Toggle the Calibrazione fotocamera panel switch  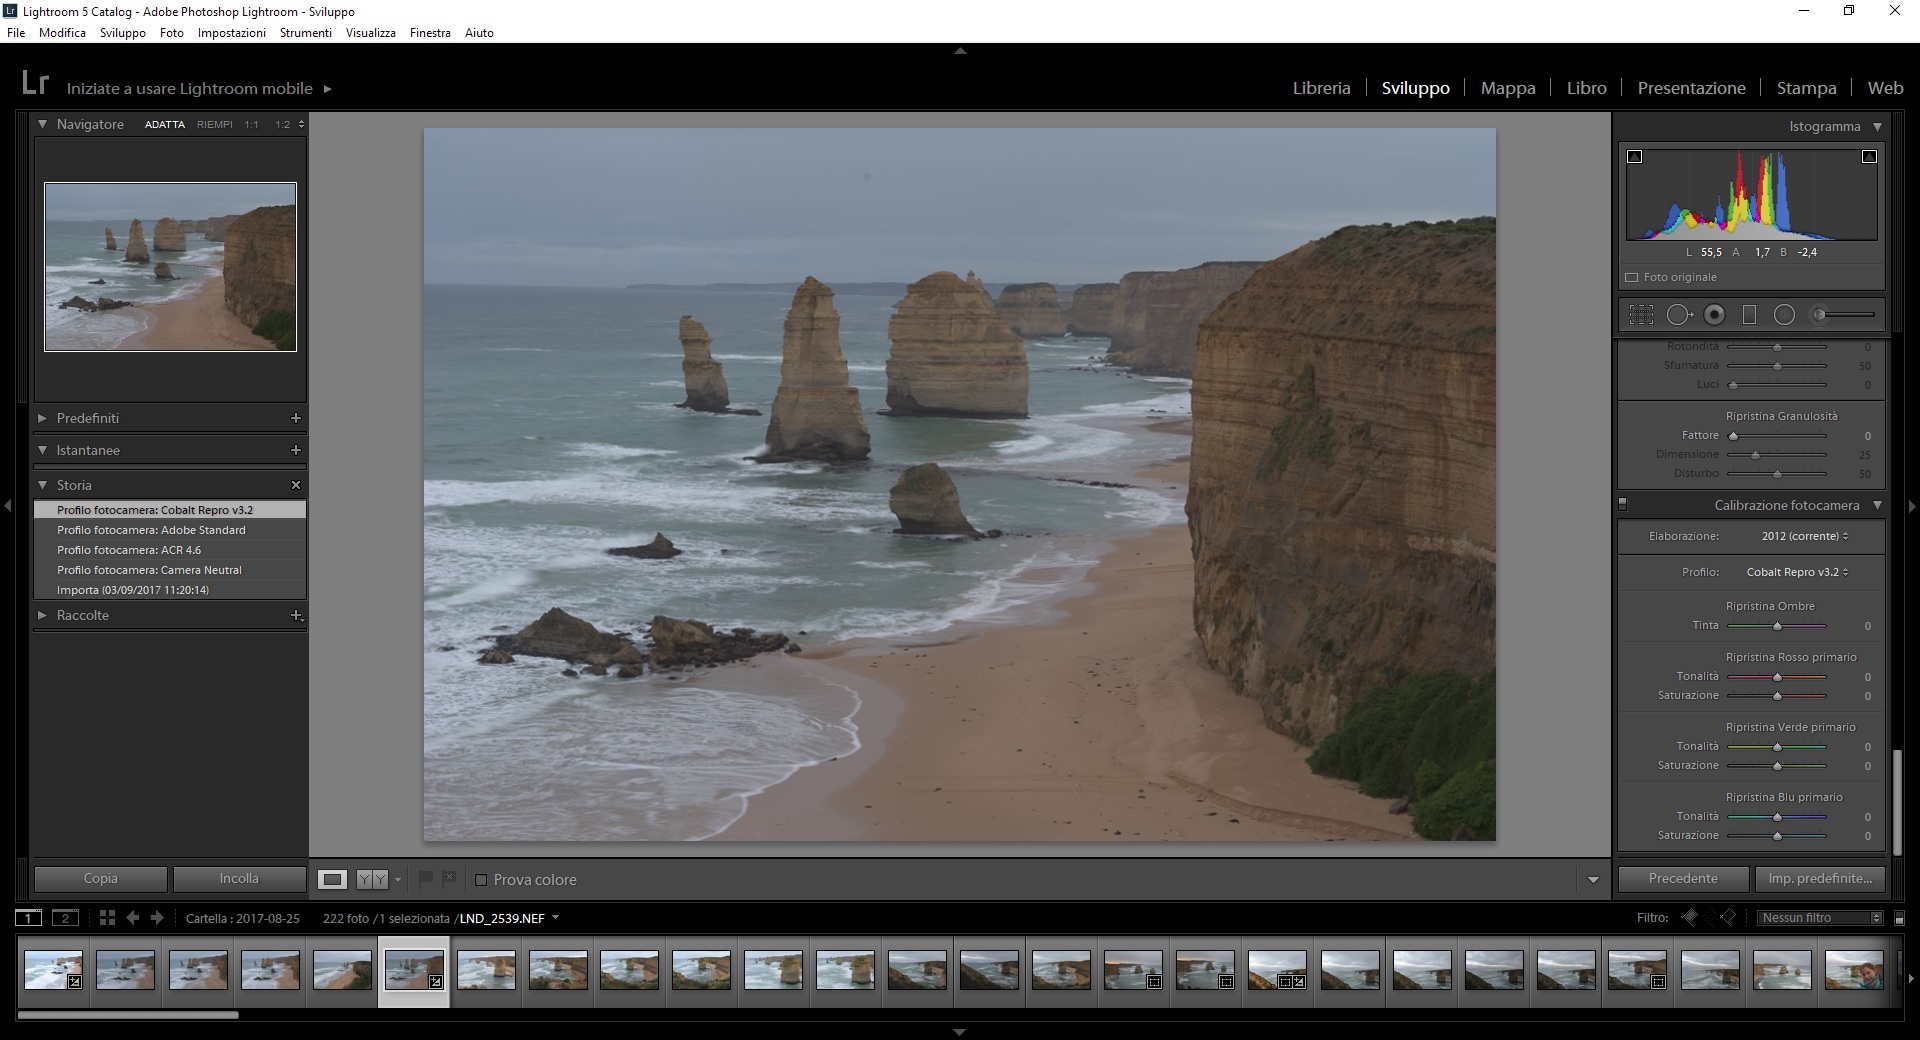click(x=1623, y=505)
